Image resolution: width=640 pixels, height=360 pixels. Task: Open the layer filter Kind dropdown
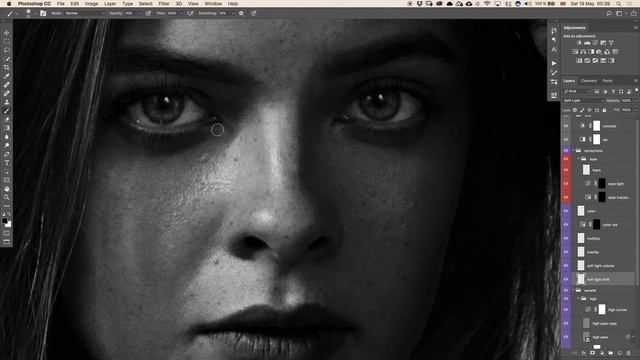pyautogui.click(x=577, y=91)
